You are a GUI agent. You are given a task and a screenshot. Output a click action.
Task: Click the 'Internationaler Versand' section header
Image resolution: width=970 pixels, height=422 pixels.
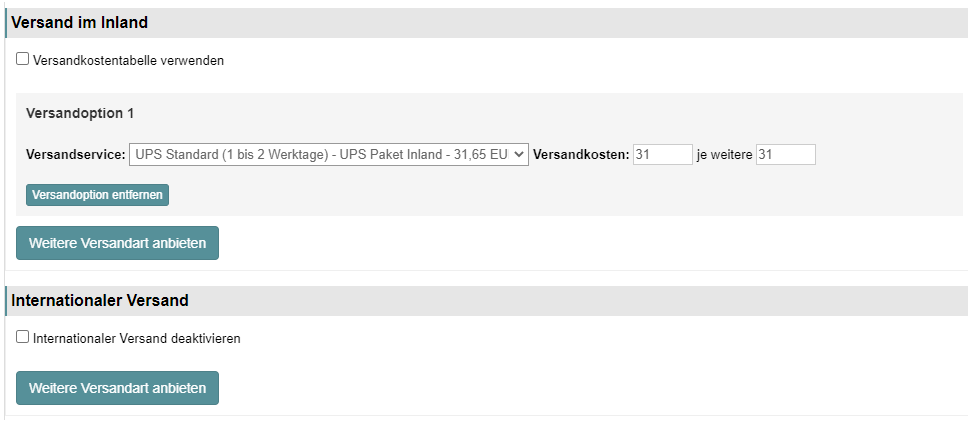[x=100, y=301]
